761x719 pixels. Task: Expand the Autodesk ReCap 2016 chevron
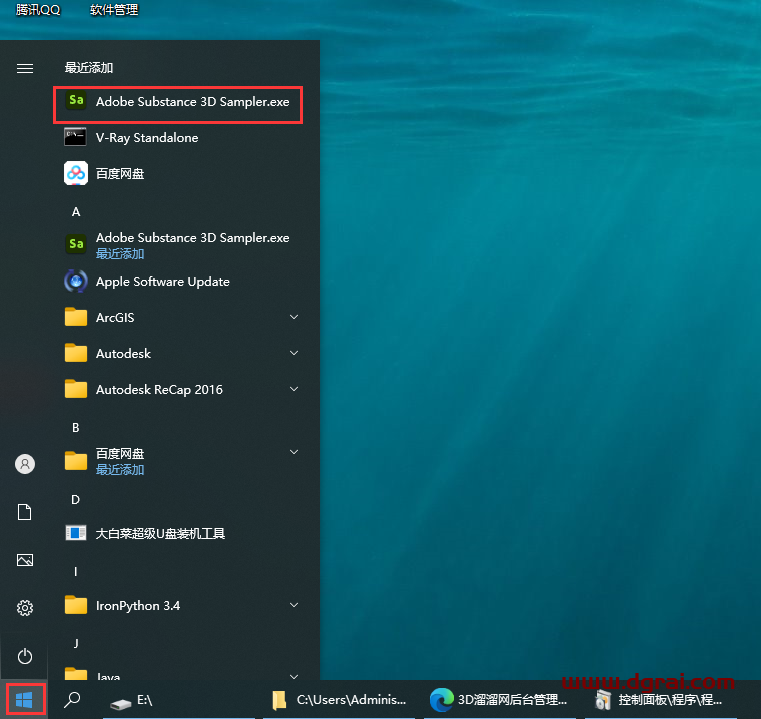coord(294,389)
